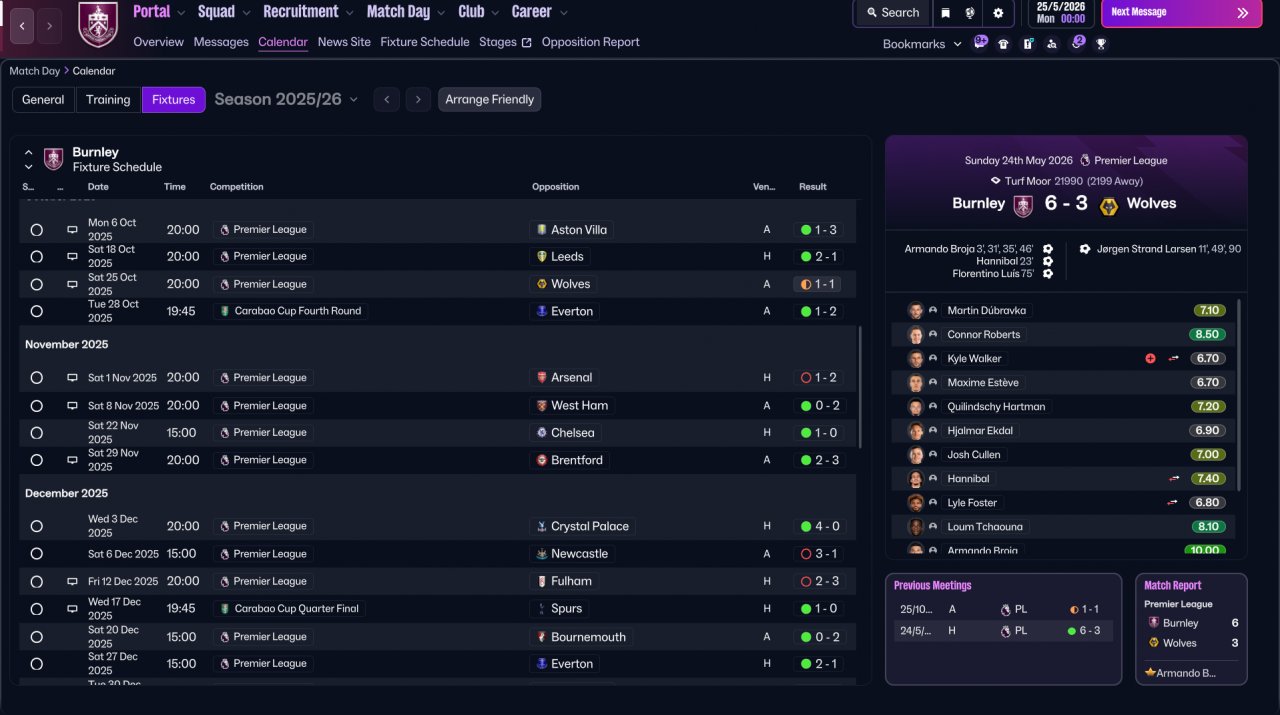Select the radio circle for Newcastle fixture
Image resolution: width=1280 pixels, height=715 pixels.
coord(36,554)
